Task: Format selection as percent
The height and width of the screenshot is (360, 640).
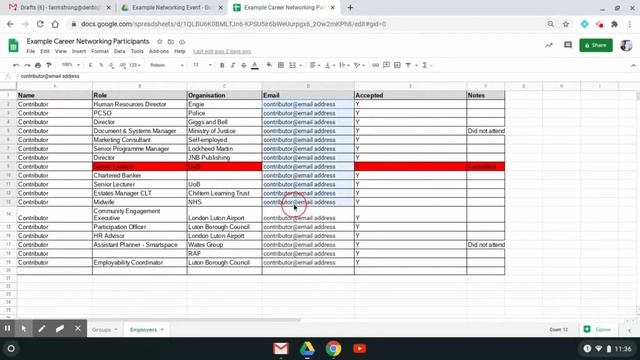Action: (101, 65)
